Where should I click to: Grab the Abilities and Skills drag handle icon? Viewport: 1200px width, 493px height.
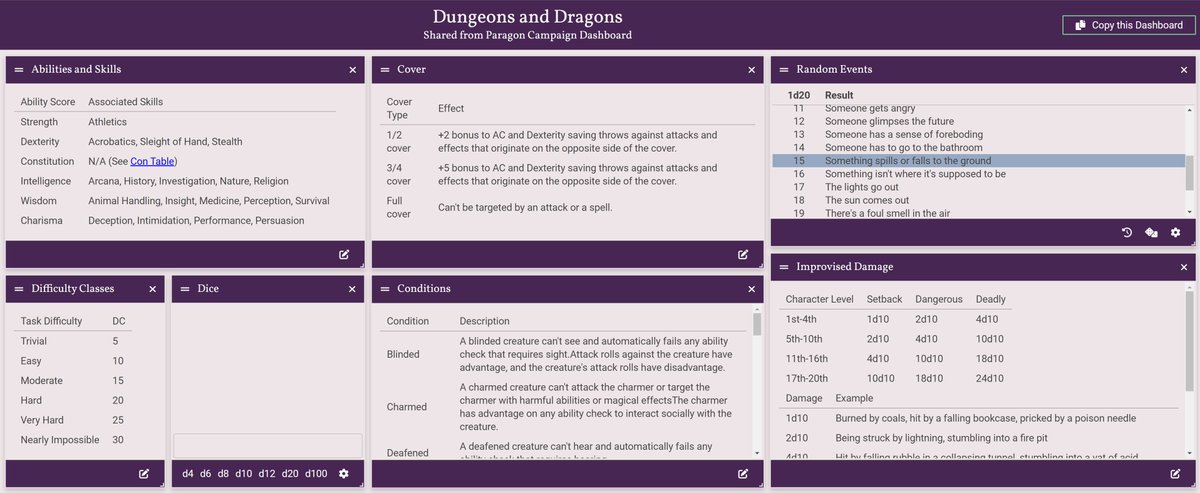pyautogui.click(x=19, y=70)
